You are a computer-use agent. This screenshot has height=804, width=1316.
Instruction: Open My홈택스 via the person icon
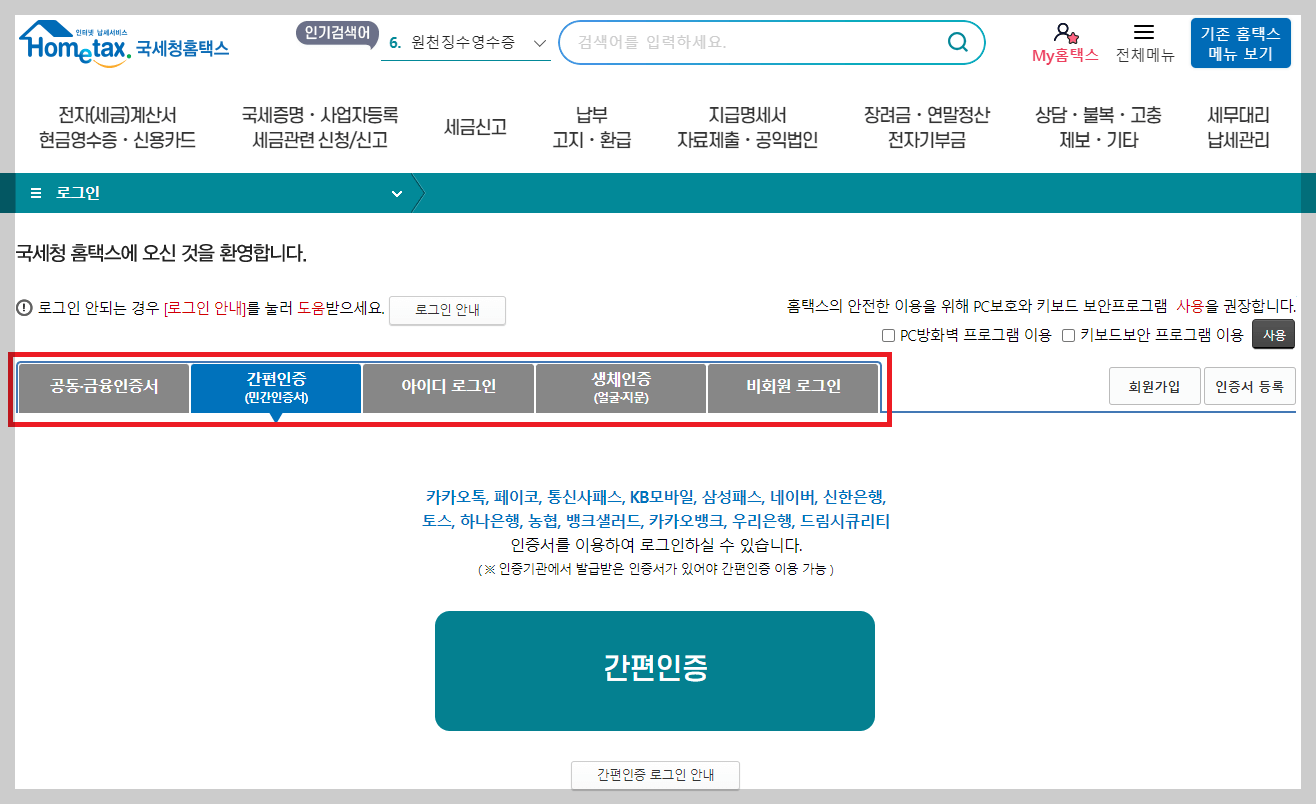coord(1063,33)
